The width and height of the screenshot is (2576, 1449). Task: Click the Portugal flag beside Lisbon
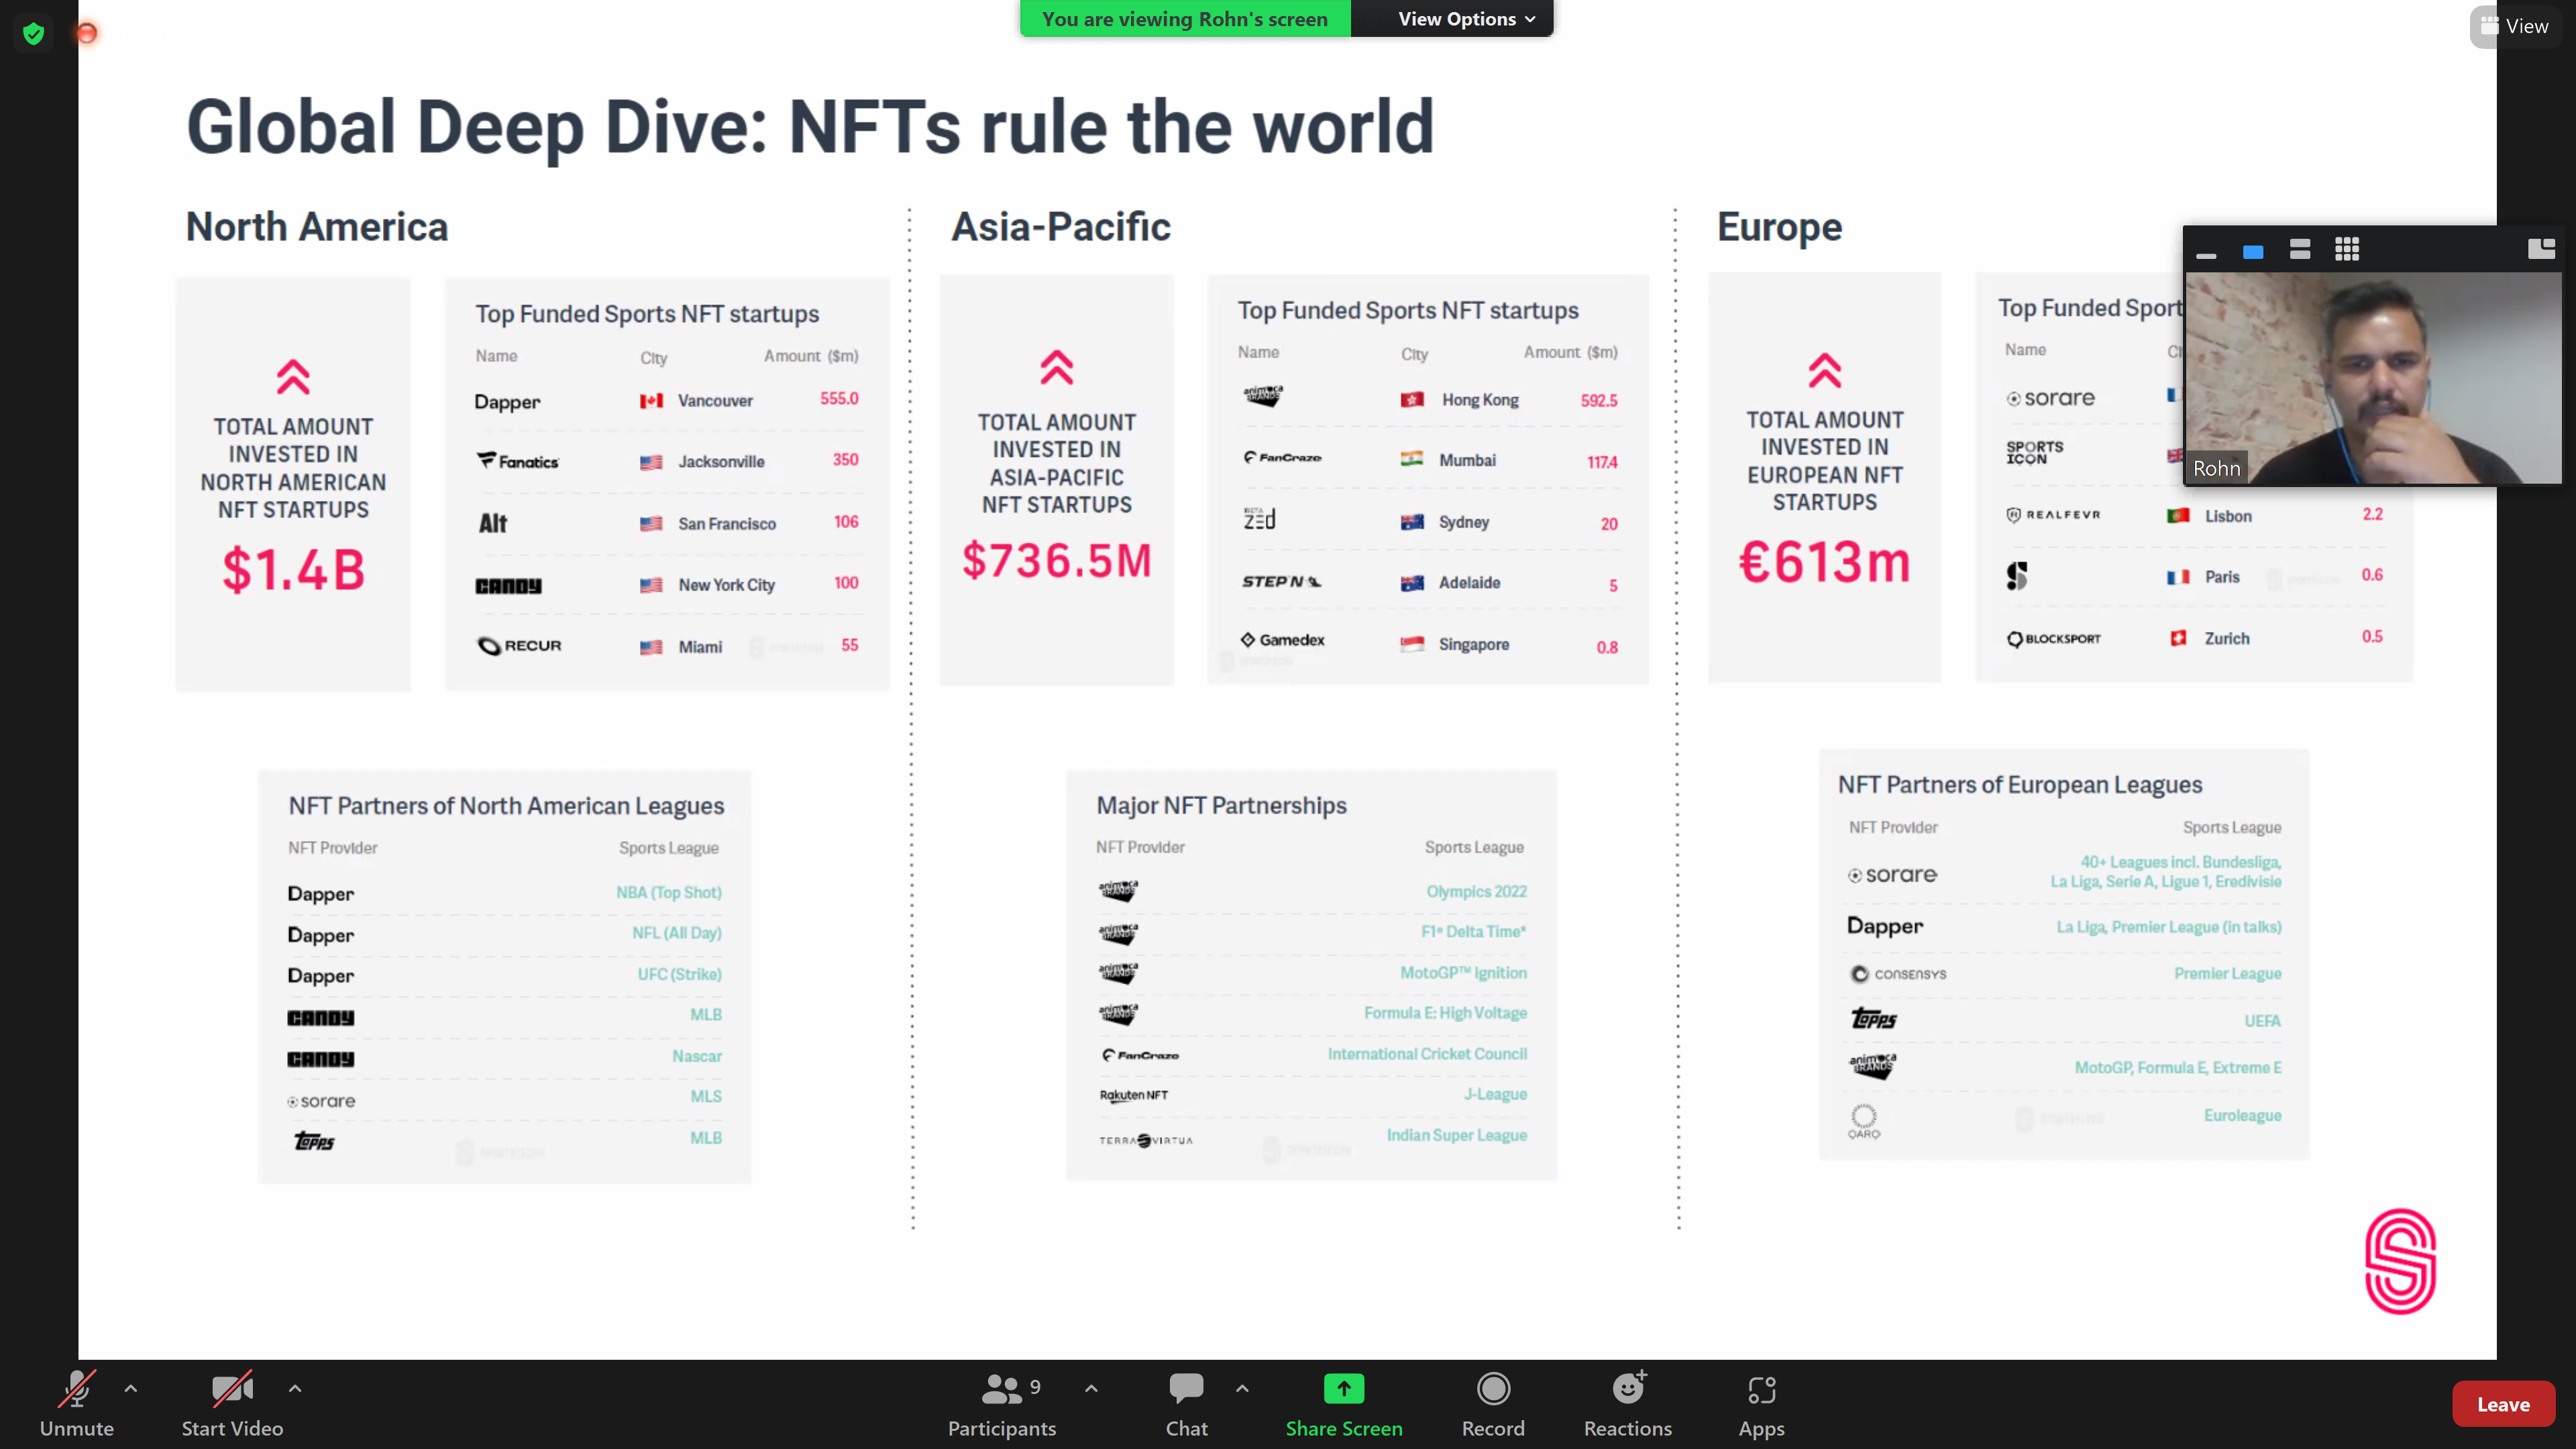[x=2178, y=516]
